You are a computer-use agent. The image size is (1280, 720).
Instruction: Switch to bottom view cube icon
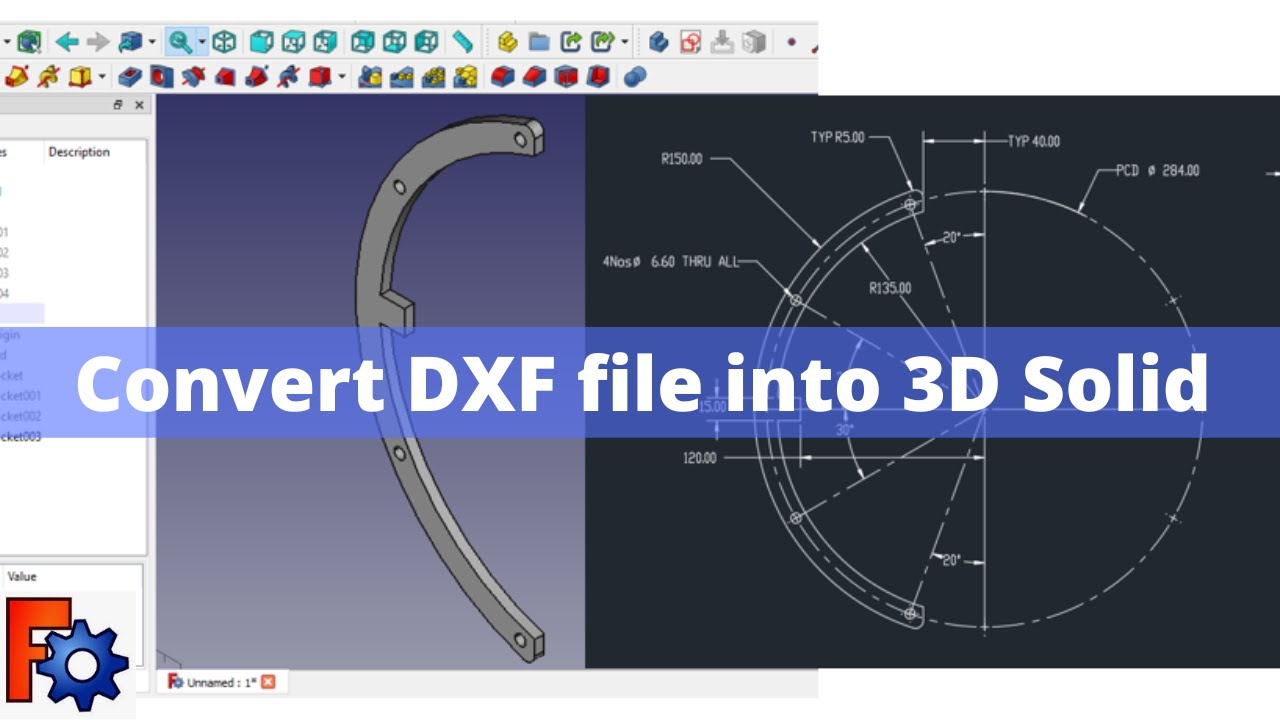tap(394, 42)
